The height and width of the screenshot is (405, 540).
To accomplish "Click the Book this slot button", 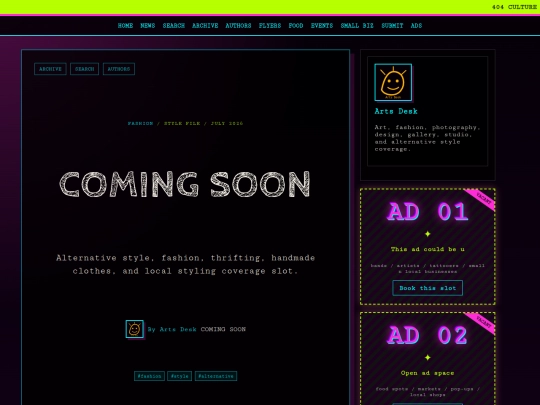I will [x=428, y=288].
